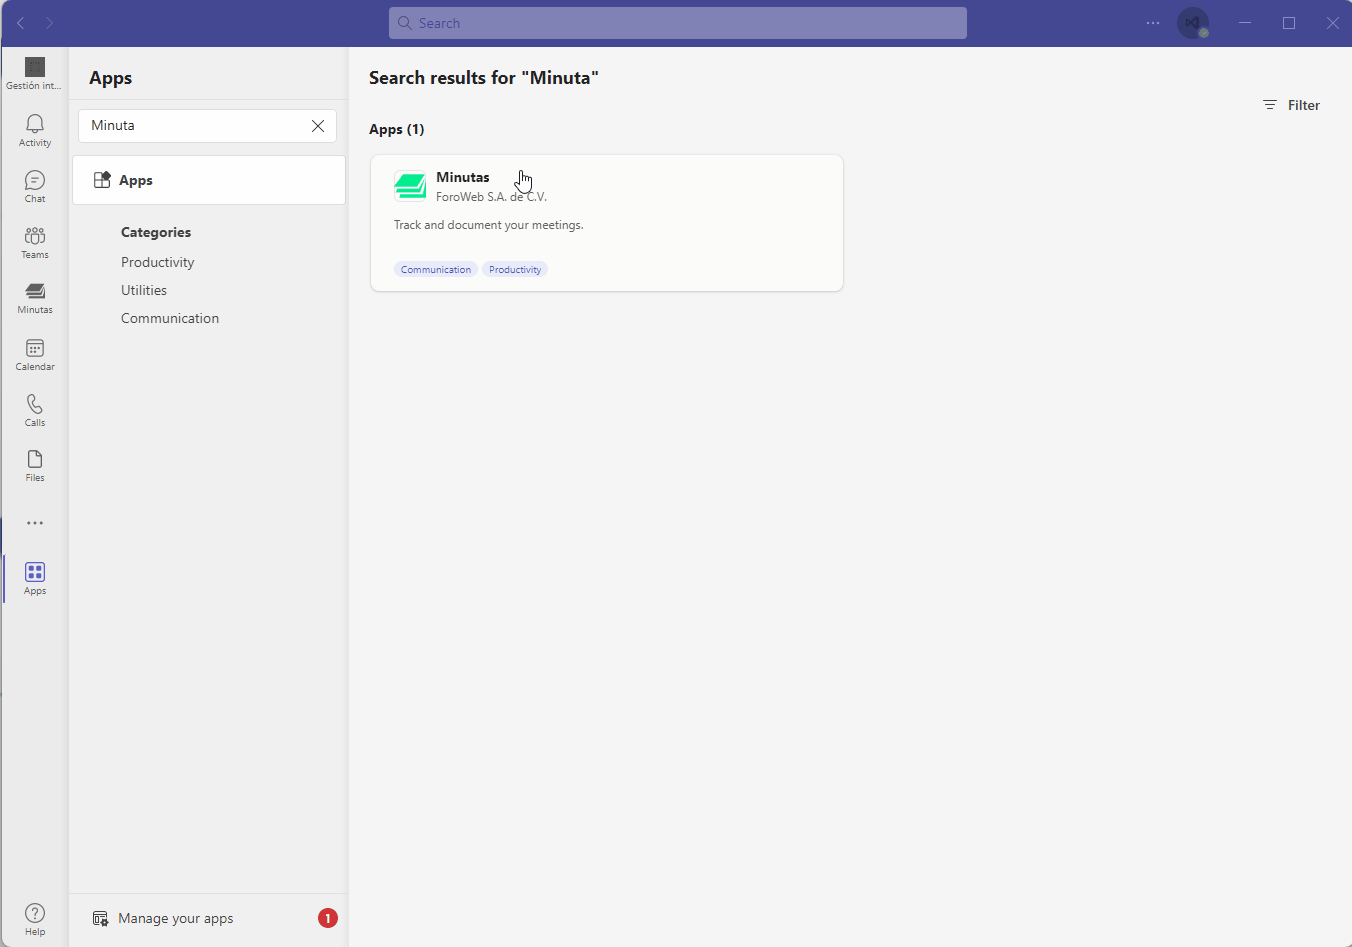Go to Teams in the left rail

click(x=35, y=242)
